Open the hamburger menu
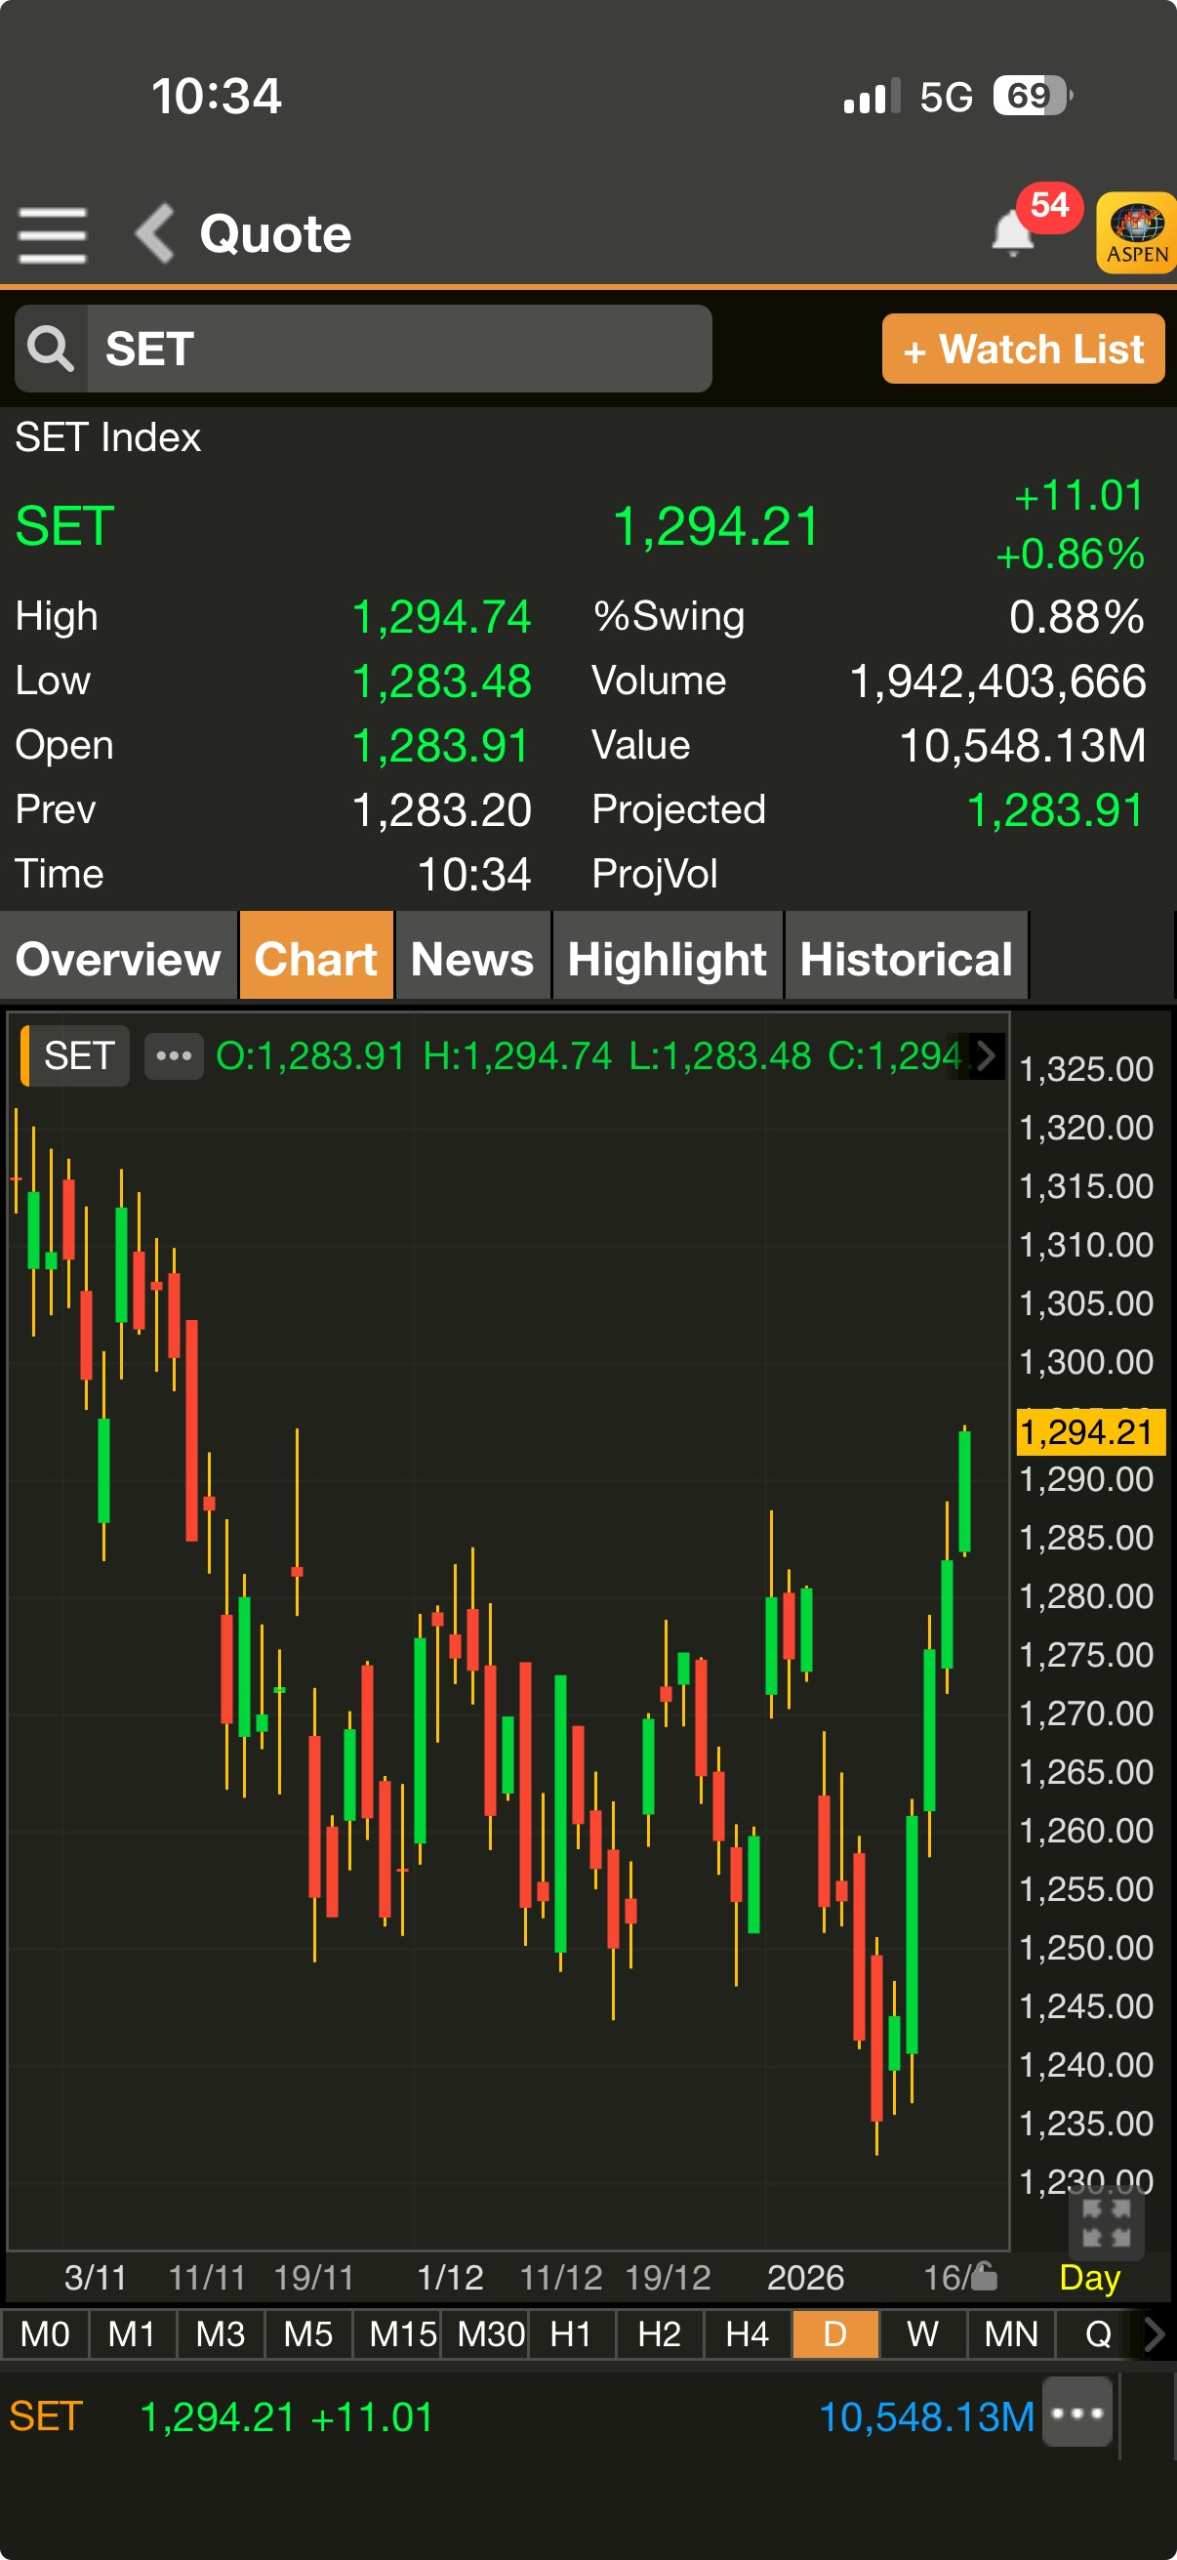The image size is (1177, 2560). tap(52, 235)
